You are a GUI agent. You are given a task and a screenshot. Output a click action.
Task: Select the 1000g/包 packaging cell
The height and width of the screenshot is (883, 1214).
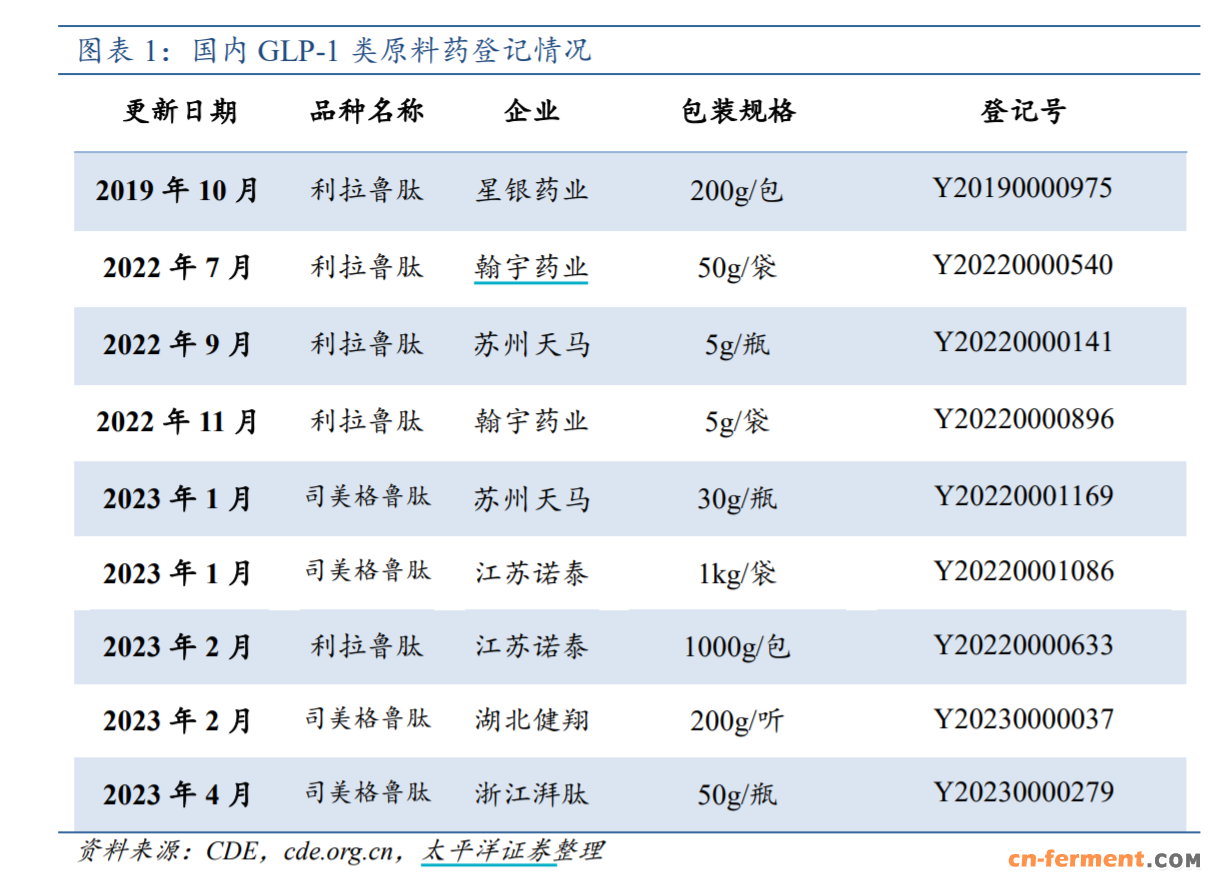737,647
